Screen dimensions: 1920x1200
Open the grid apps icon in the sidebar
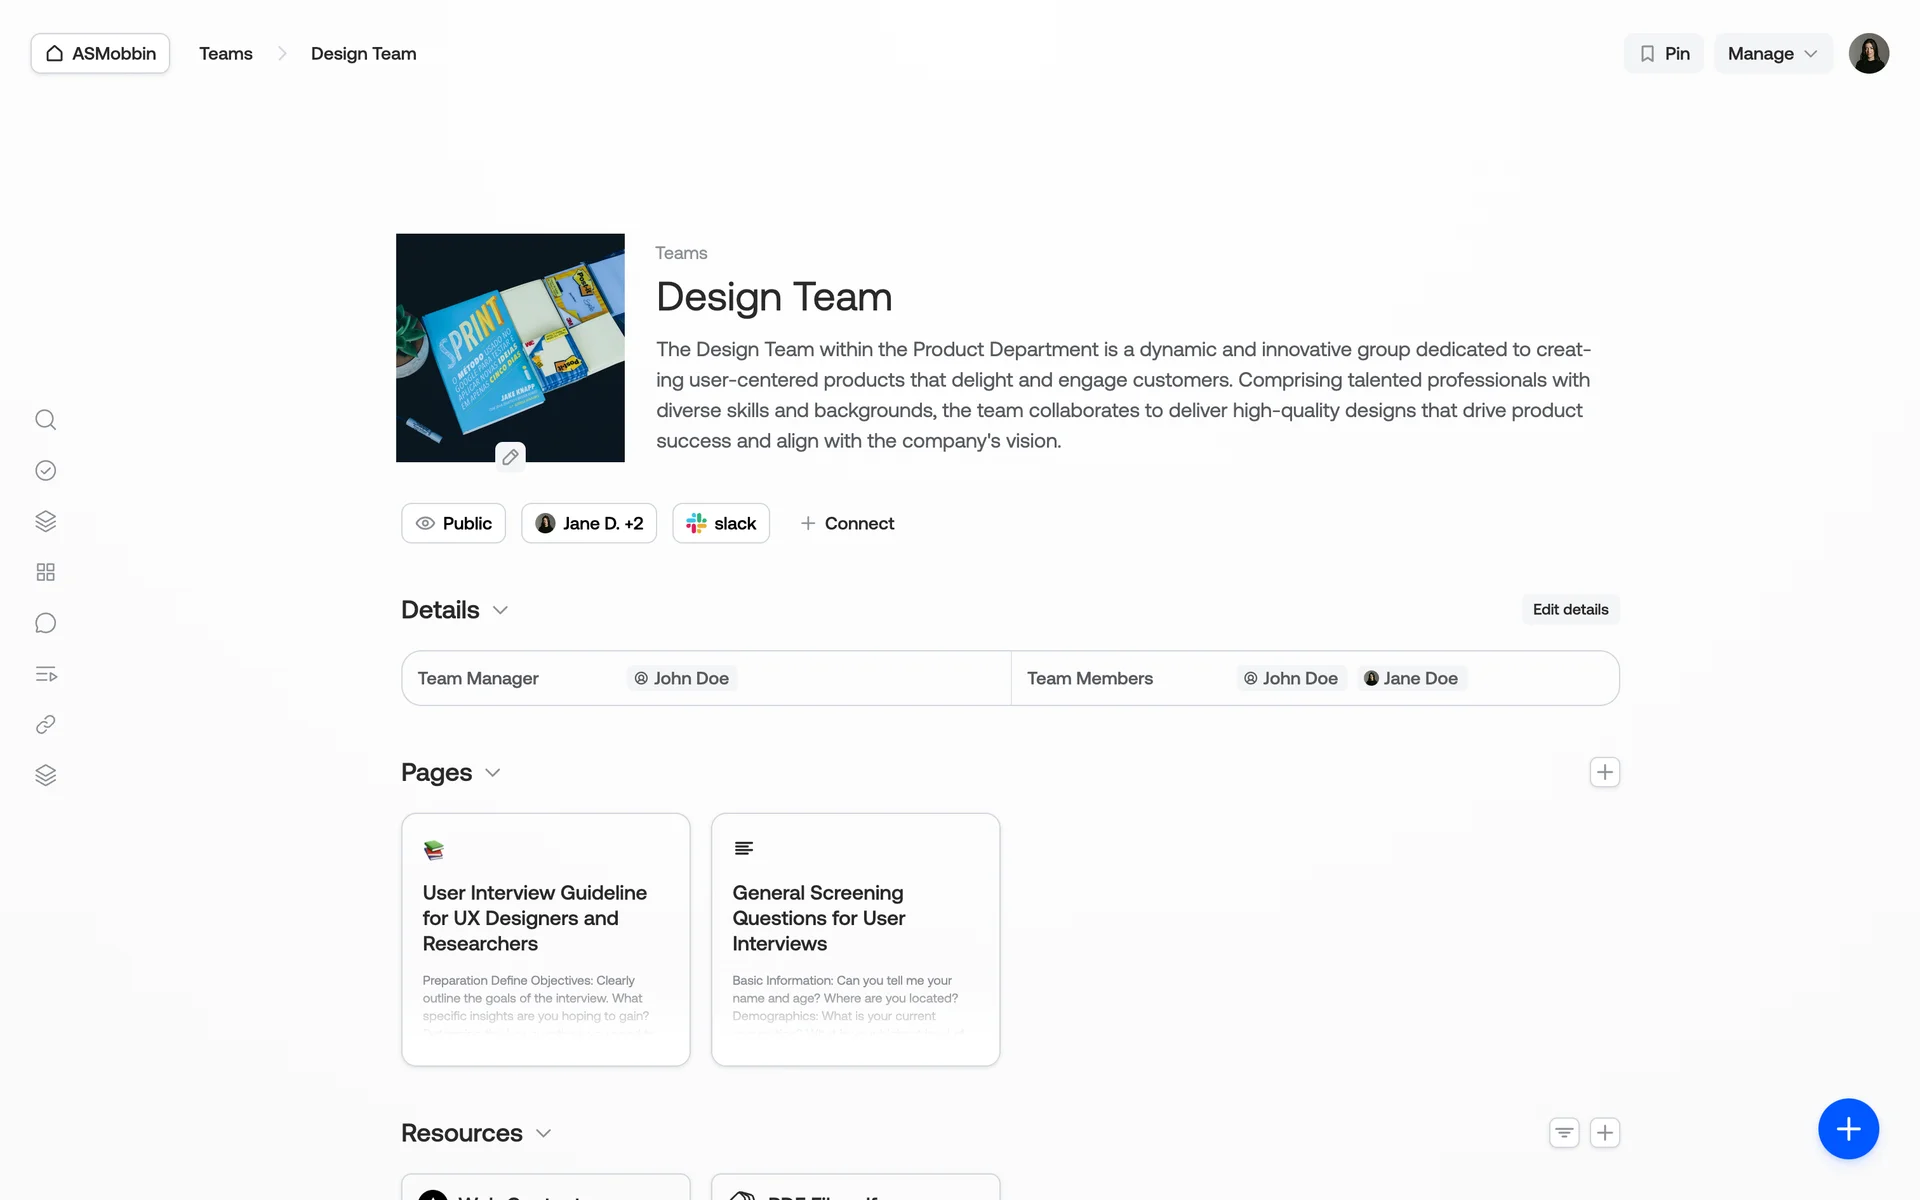point(45,572)
